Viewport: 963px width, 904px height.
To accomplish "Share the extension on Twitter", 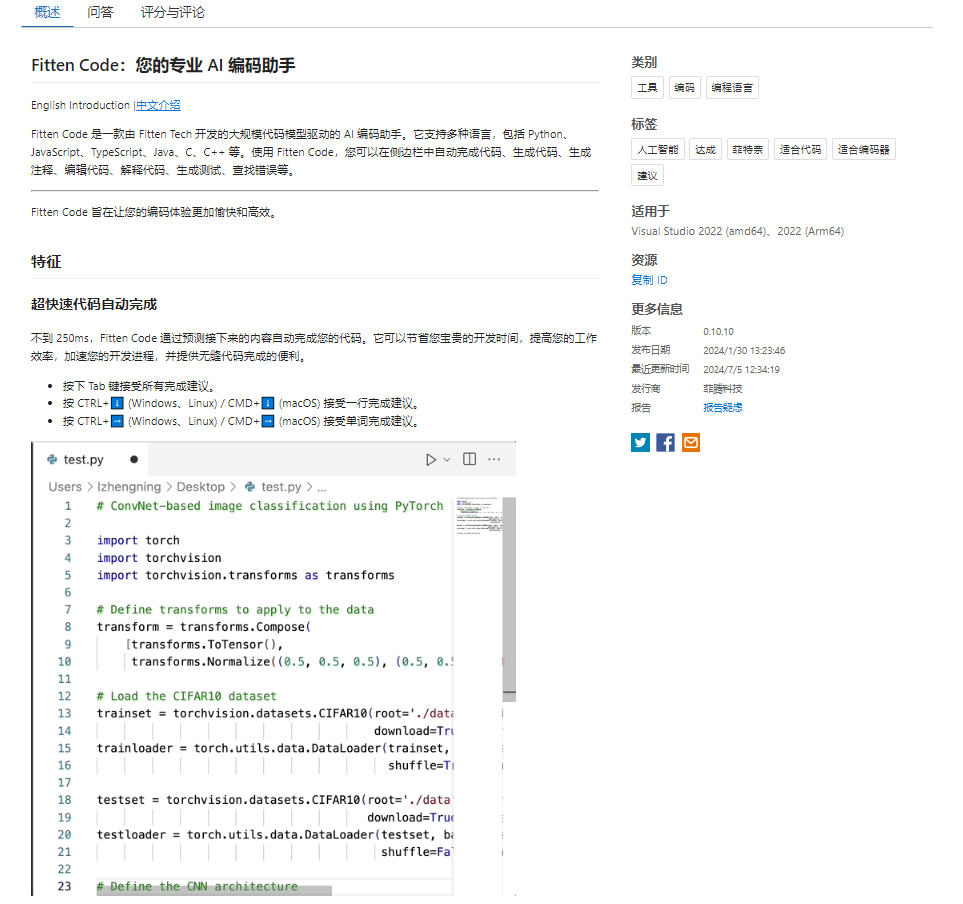I will point(640,442).
